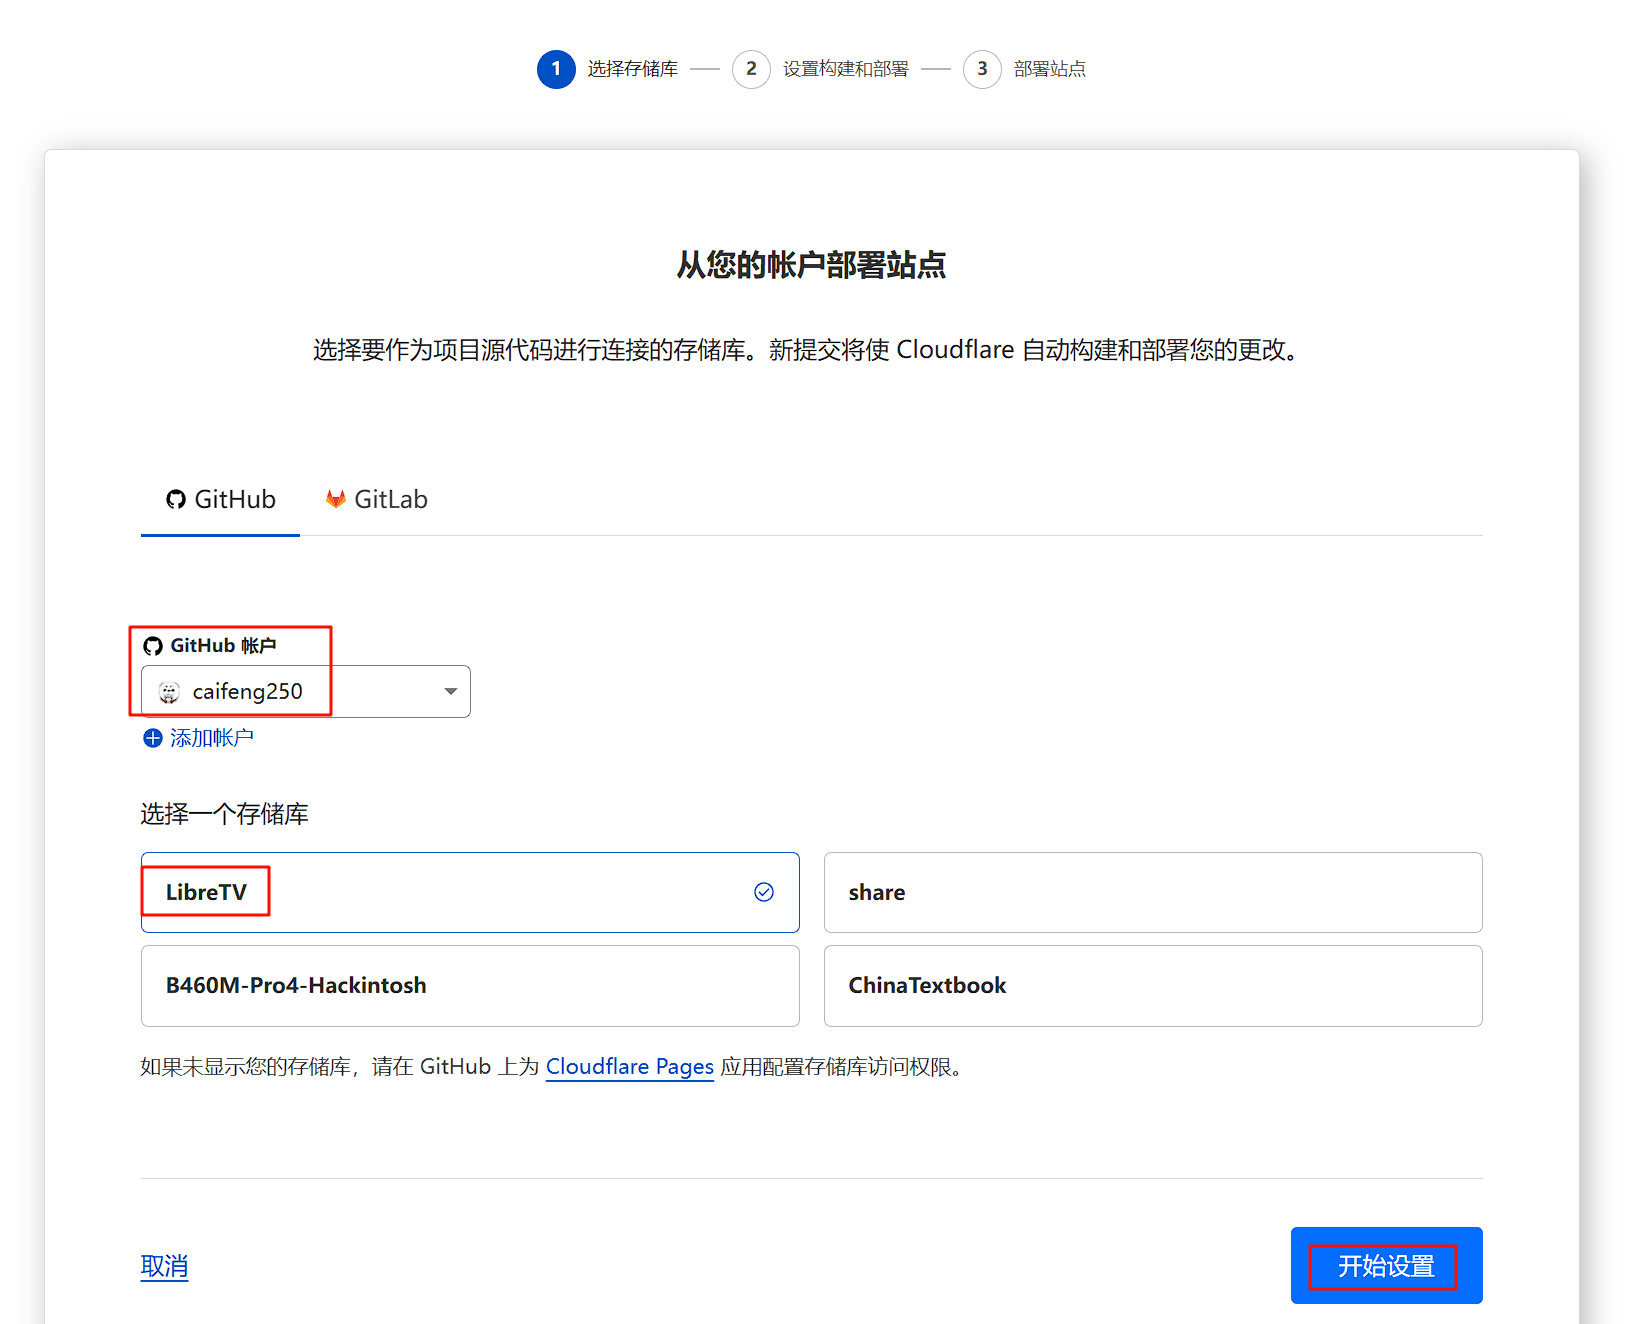Click the GitHub 帐户 field label
The image size is (1626, 1324).
click(x=223, y=646)
